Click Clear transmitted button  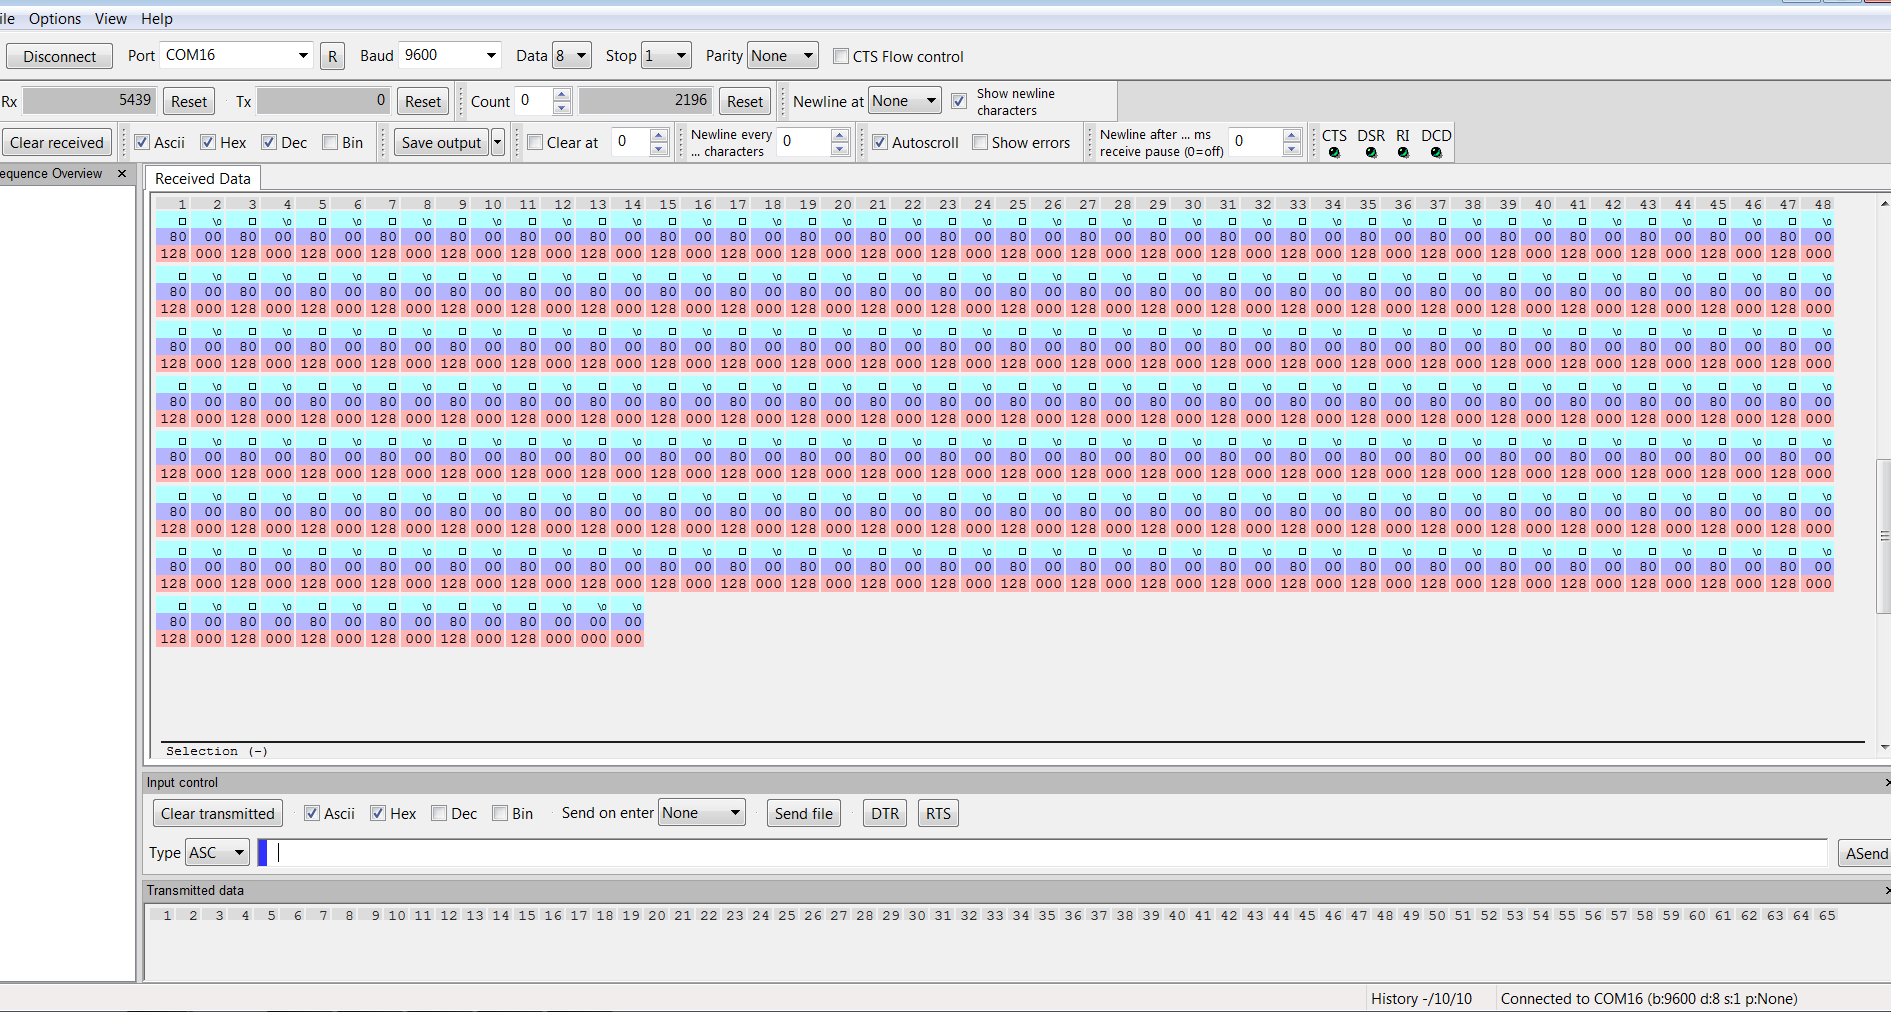click(218, 814)
